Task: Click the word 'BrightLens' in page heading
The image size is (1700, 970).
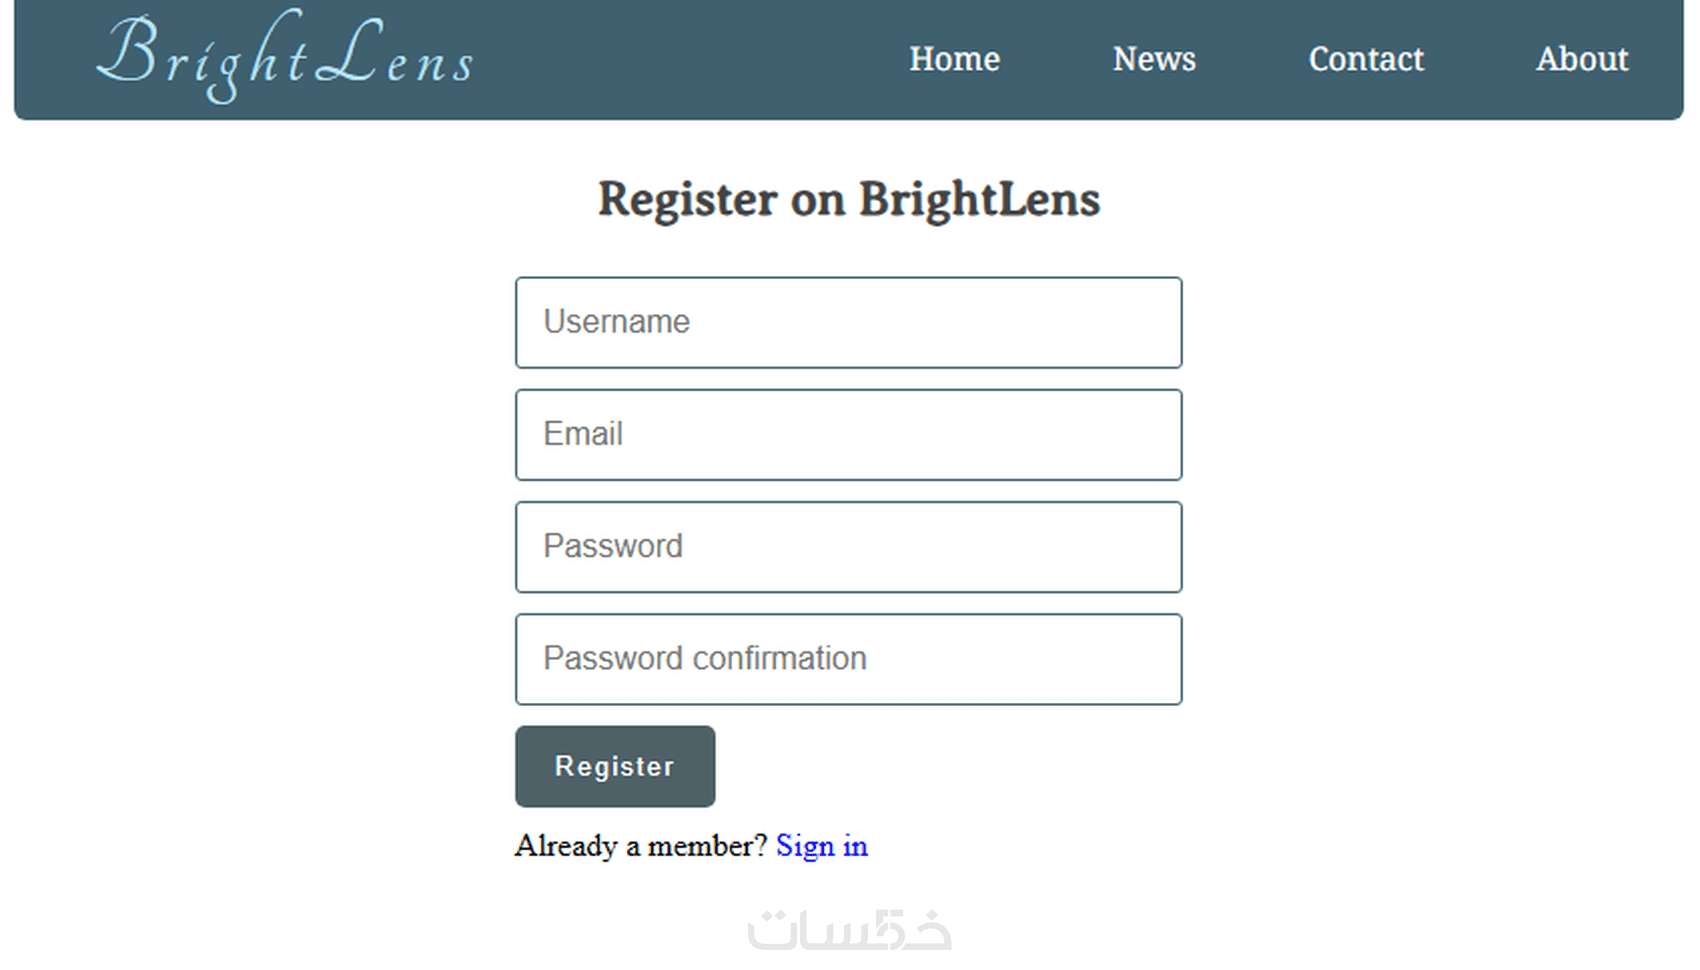Action: point(979,199)
